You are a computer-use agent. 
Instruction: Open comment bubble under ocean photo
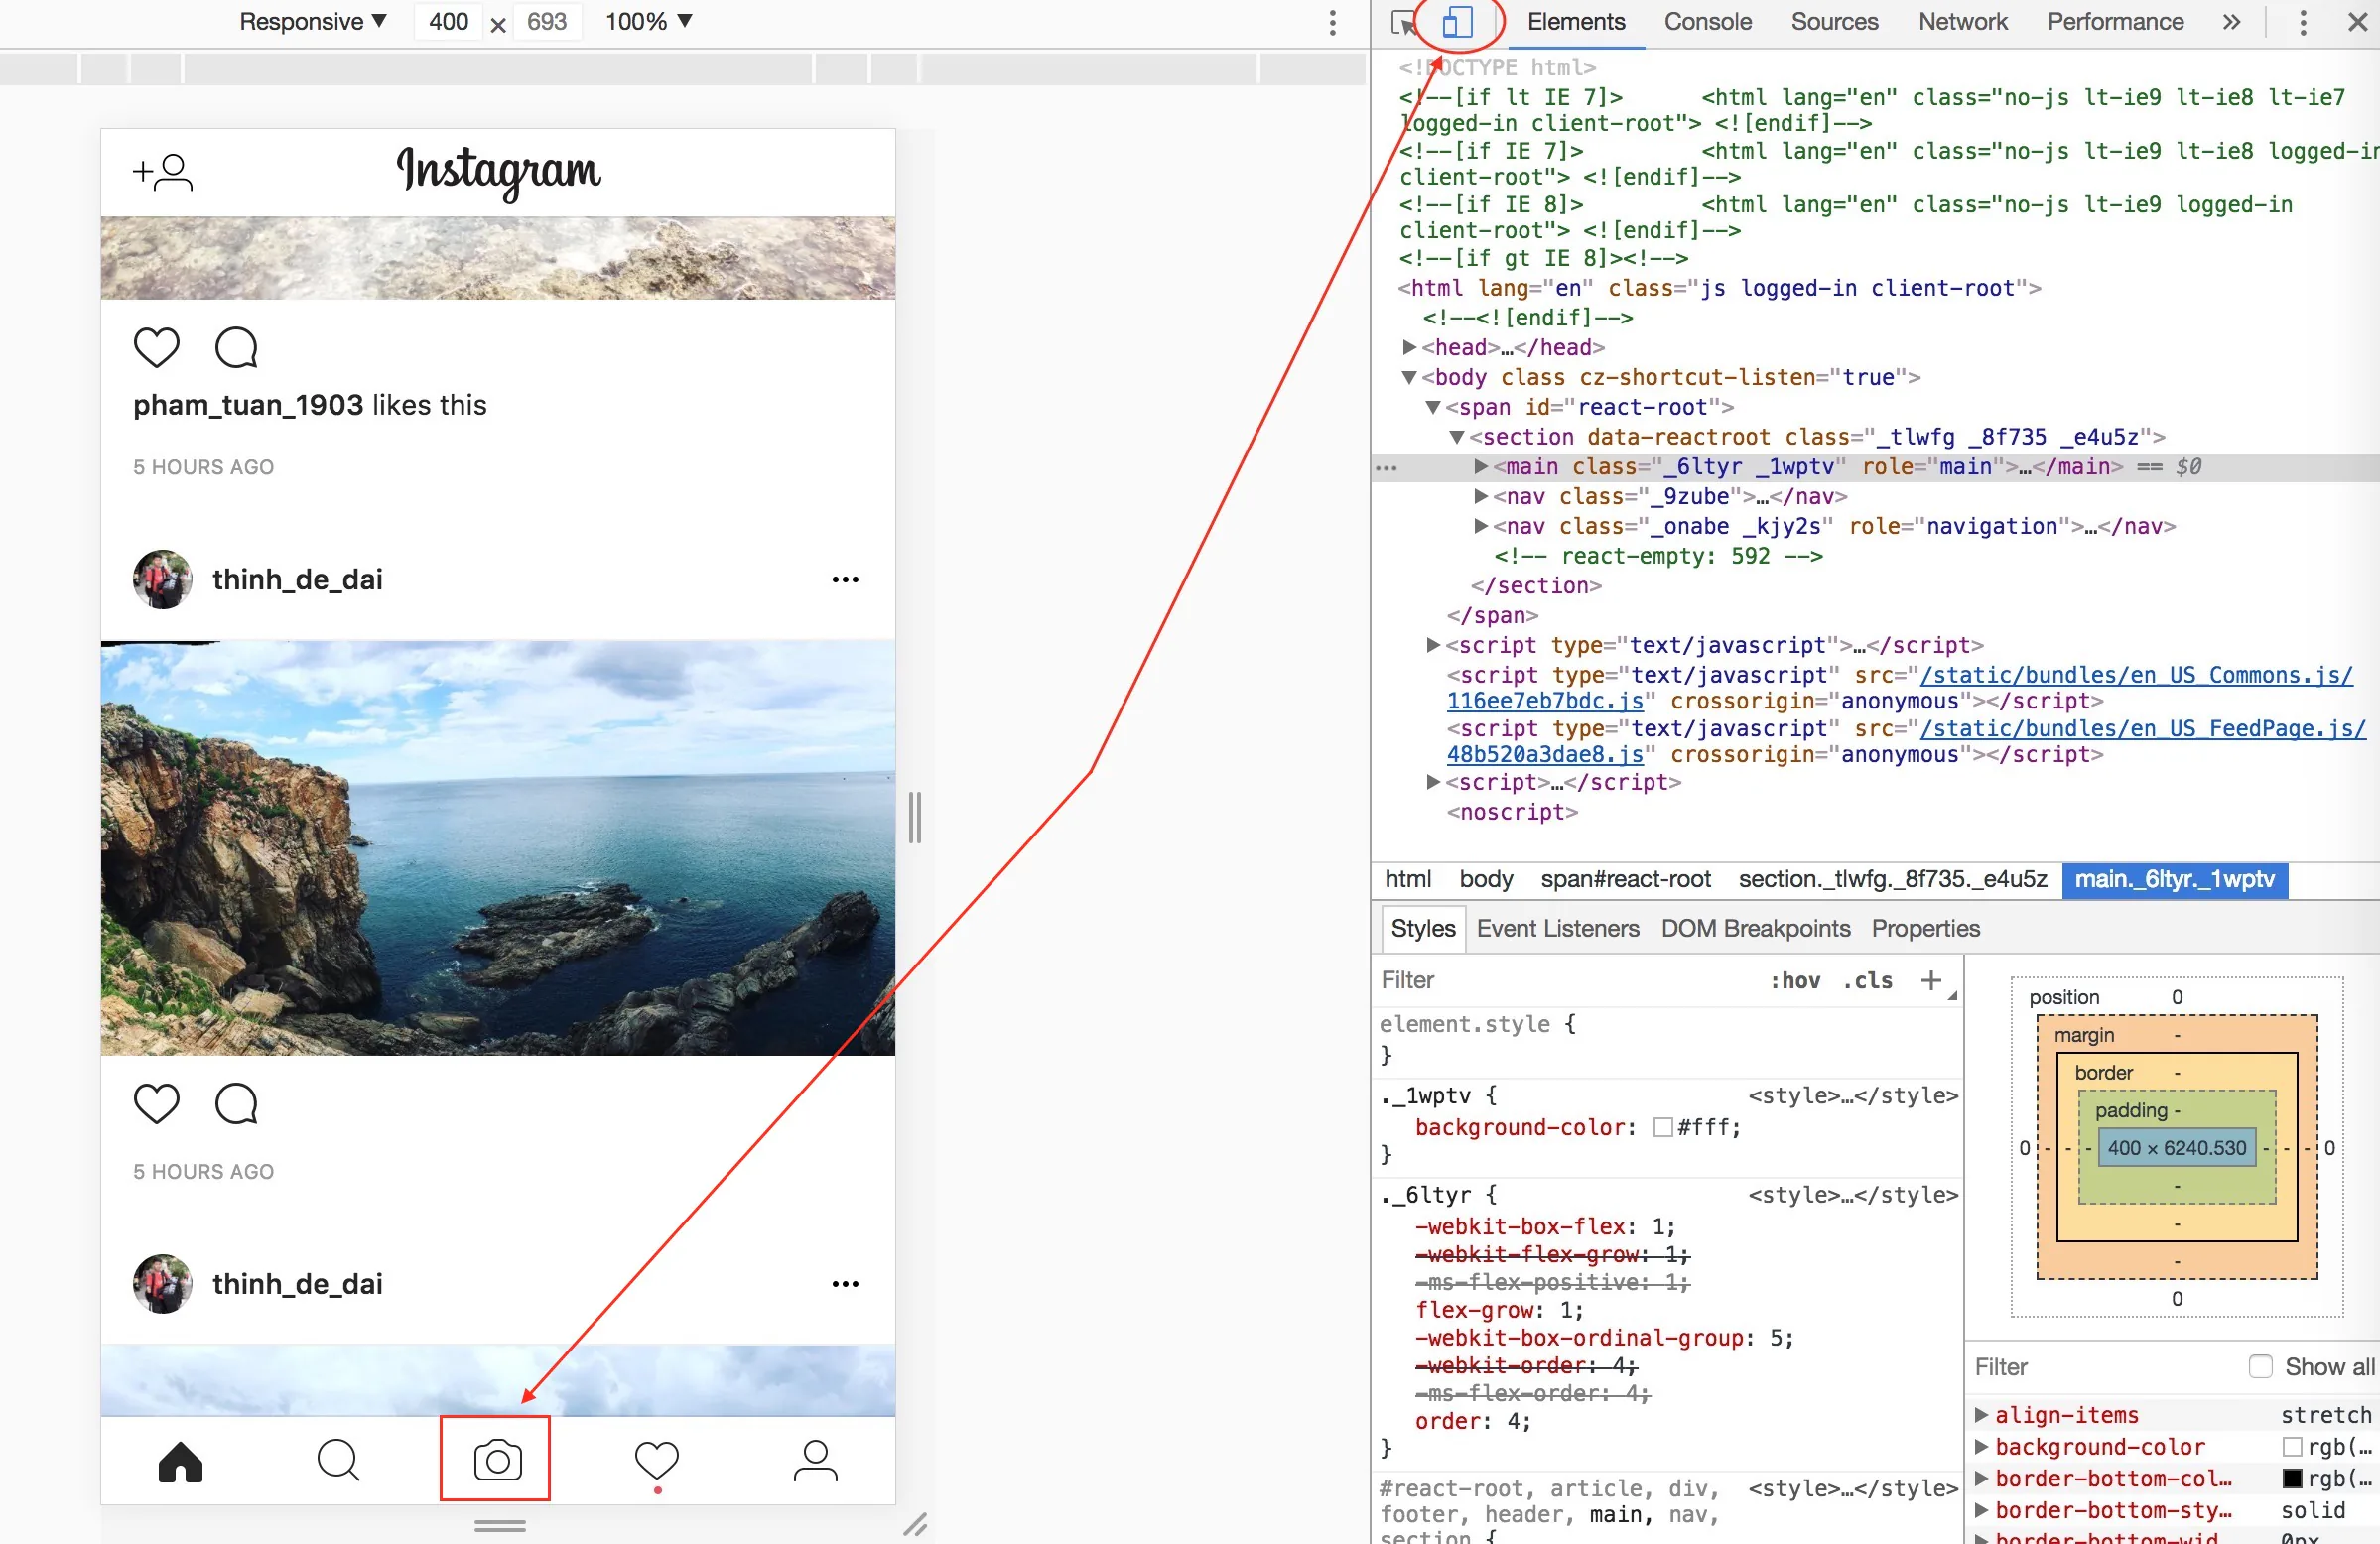coord(237,1103)
